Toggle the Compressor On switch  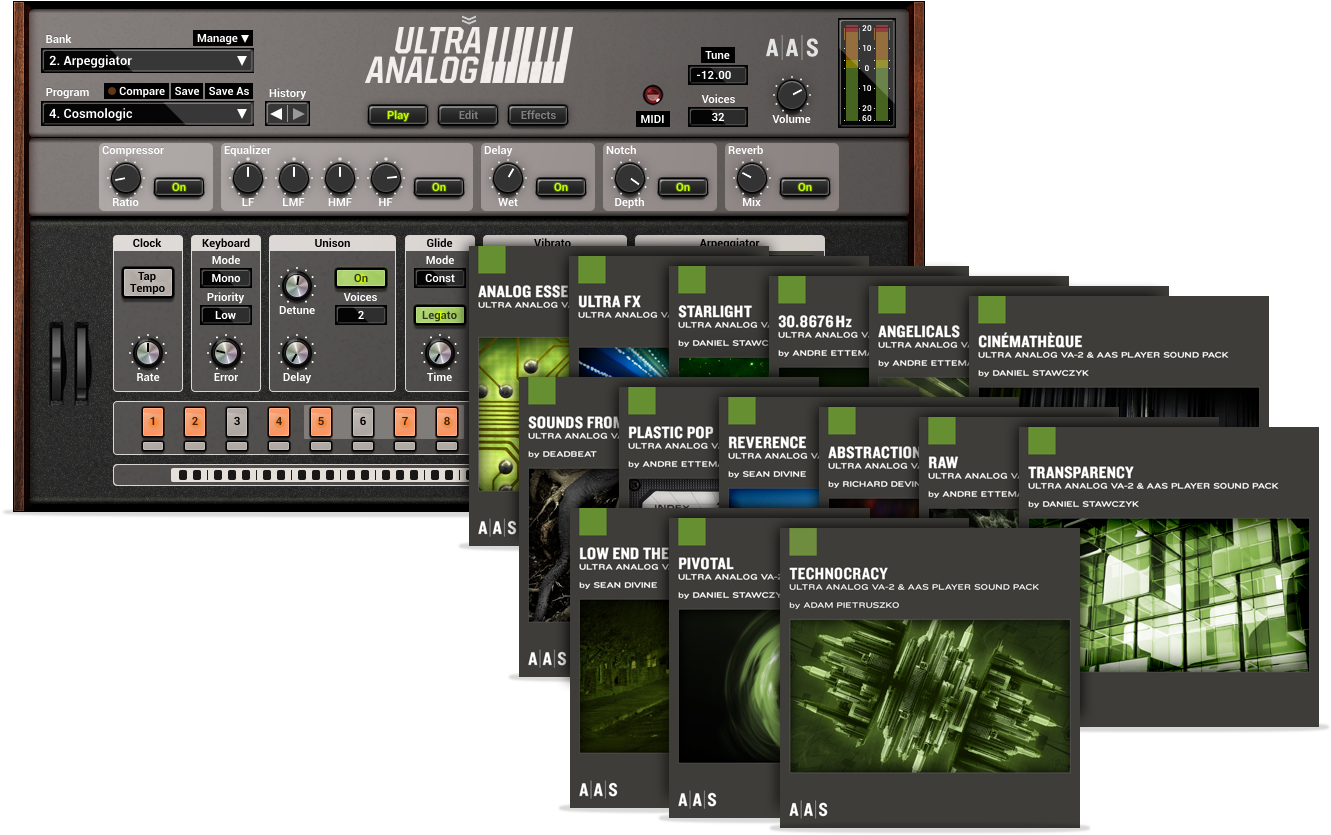click(x=179, y=187)
